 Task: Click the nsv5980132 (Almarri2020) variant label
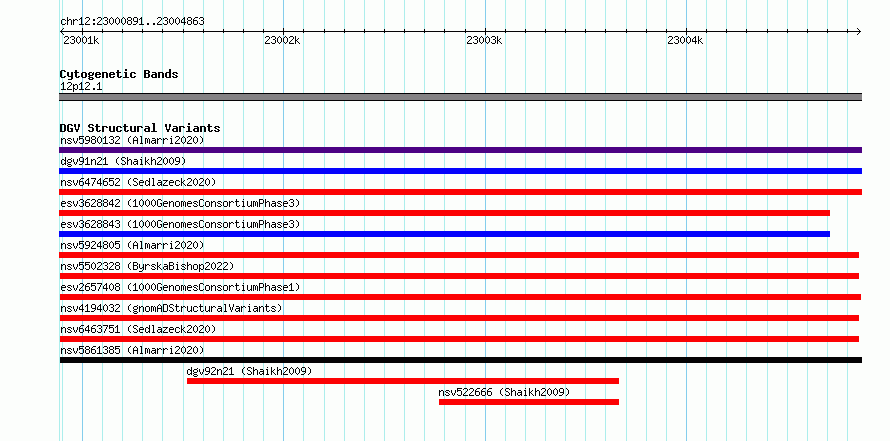pos(132,140)
